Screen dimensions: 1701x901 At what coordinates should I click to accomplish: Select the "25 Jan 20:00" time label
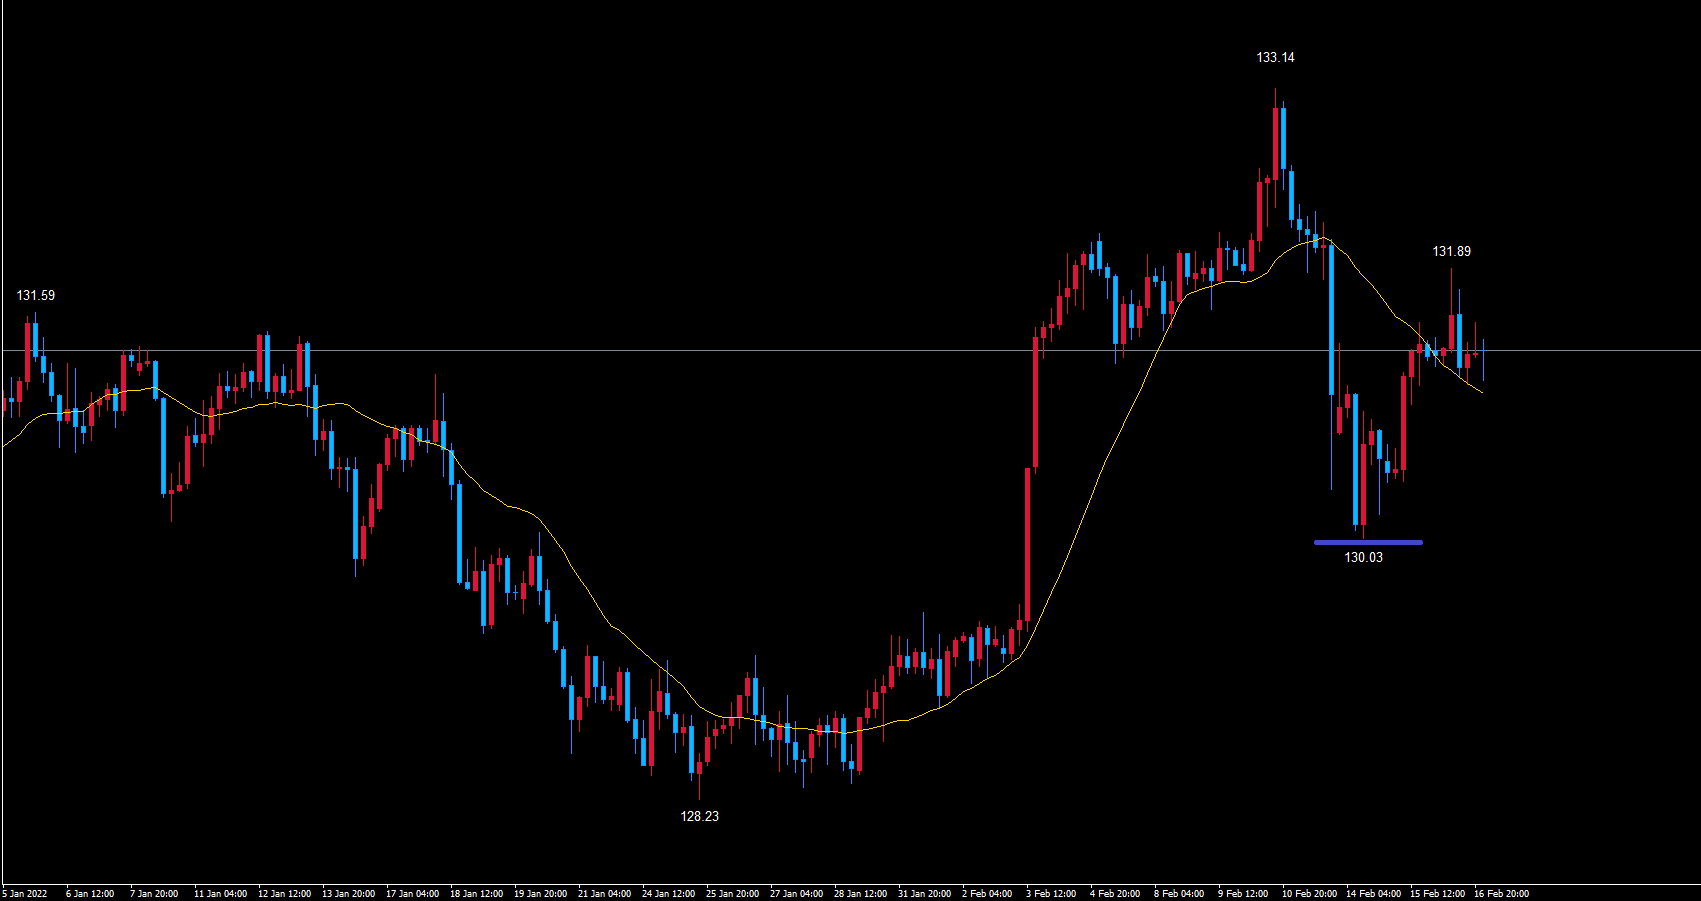tap(732, 893)
